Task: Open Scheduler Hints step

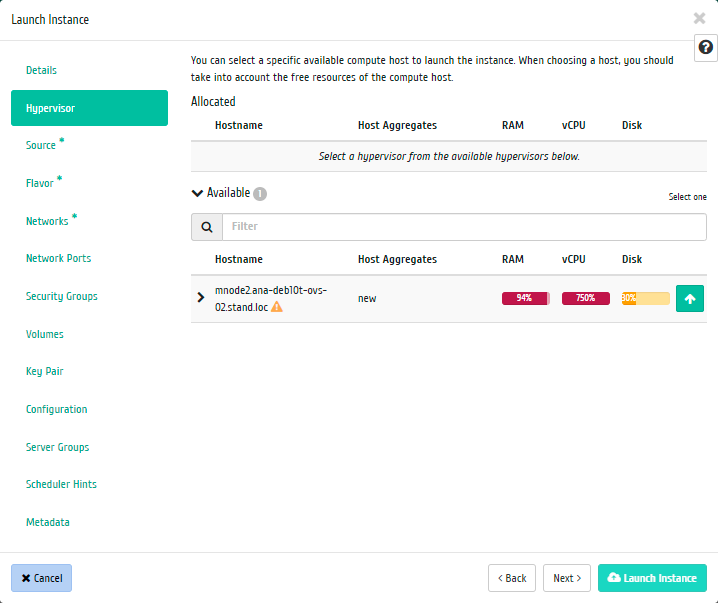Action: [x=61, y=484]
